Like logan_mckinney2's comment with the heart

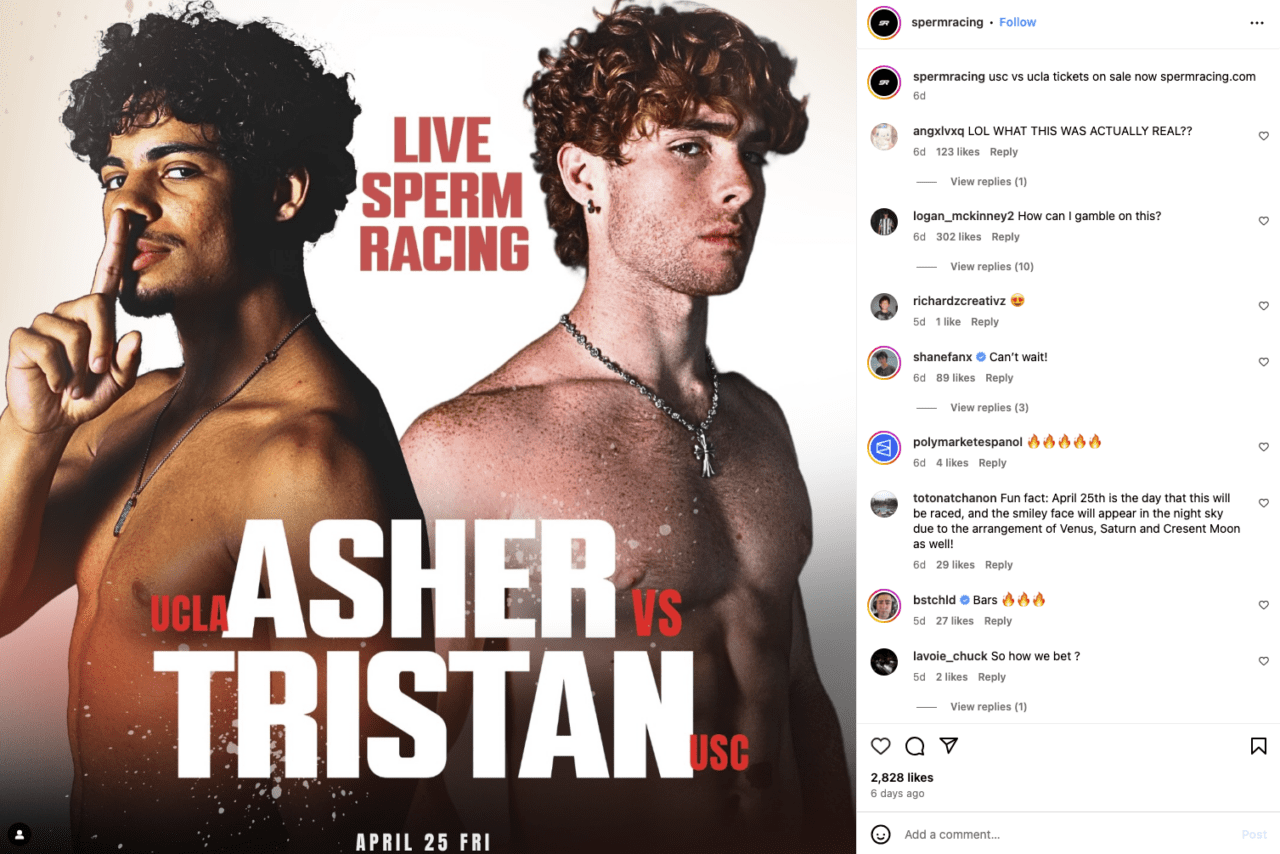click(x=1263, y=221)
